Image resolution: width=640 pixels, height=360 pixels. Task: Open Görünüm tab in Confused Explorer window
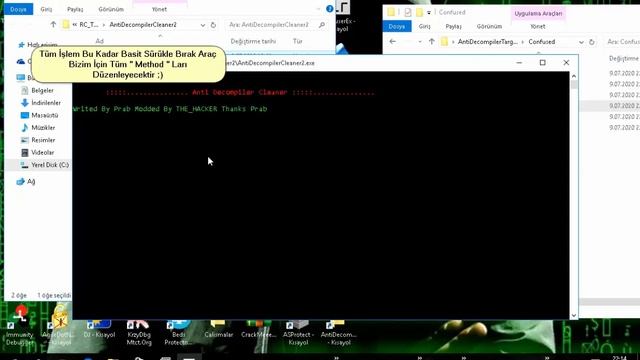tap(489, 26)
